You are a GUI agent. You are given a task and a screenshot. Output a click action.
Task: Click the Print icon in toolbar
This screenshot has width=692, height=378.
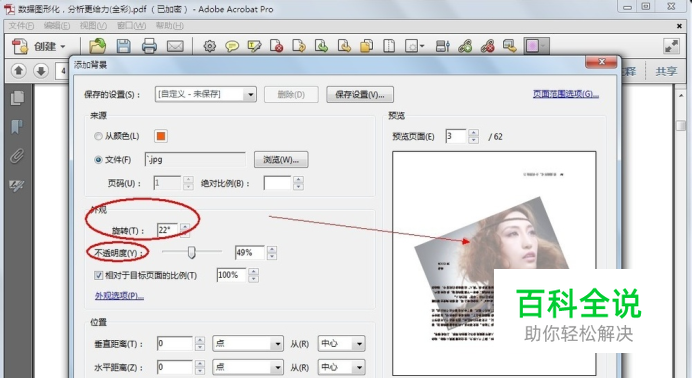point(149,46)
